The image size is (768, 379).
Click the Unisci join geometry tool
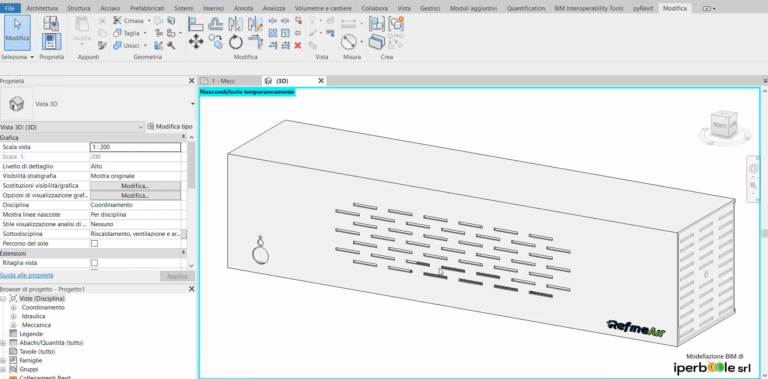pos(127,46)
